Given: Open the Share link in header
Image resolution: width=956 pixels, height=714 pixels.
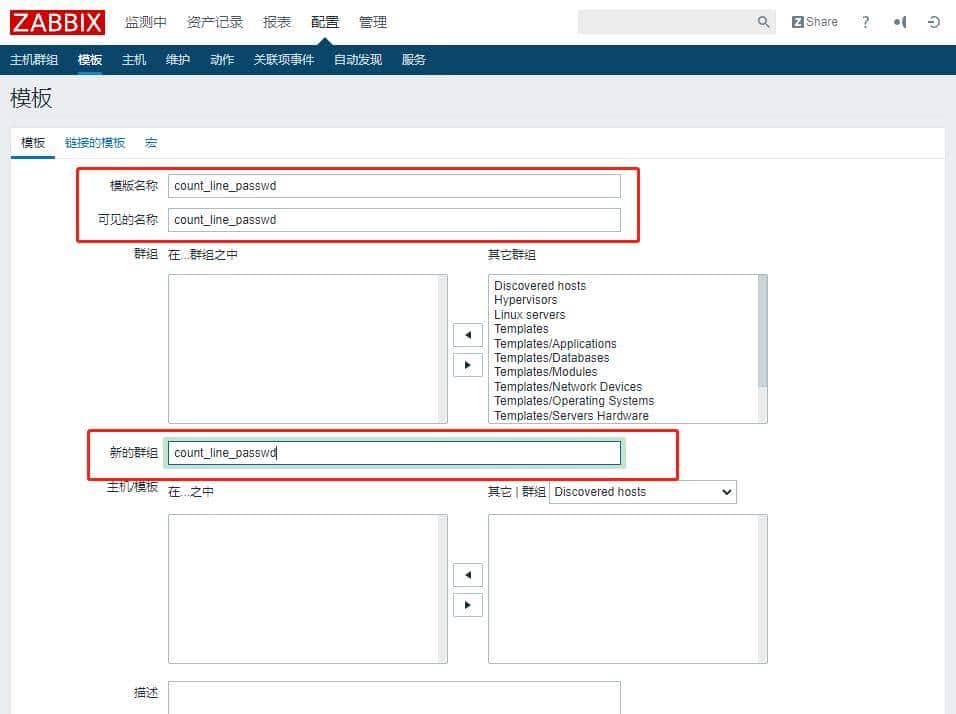Looking at the screenshot, I should pos(815,22).
